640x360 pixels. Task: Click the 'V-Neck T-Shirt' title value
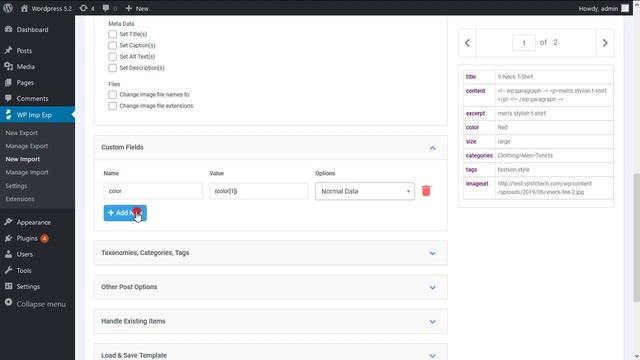click(515, 77)
